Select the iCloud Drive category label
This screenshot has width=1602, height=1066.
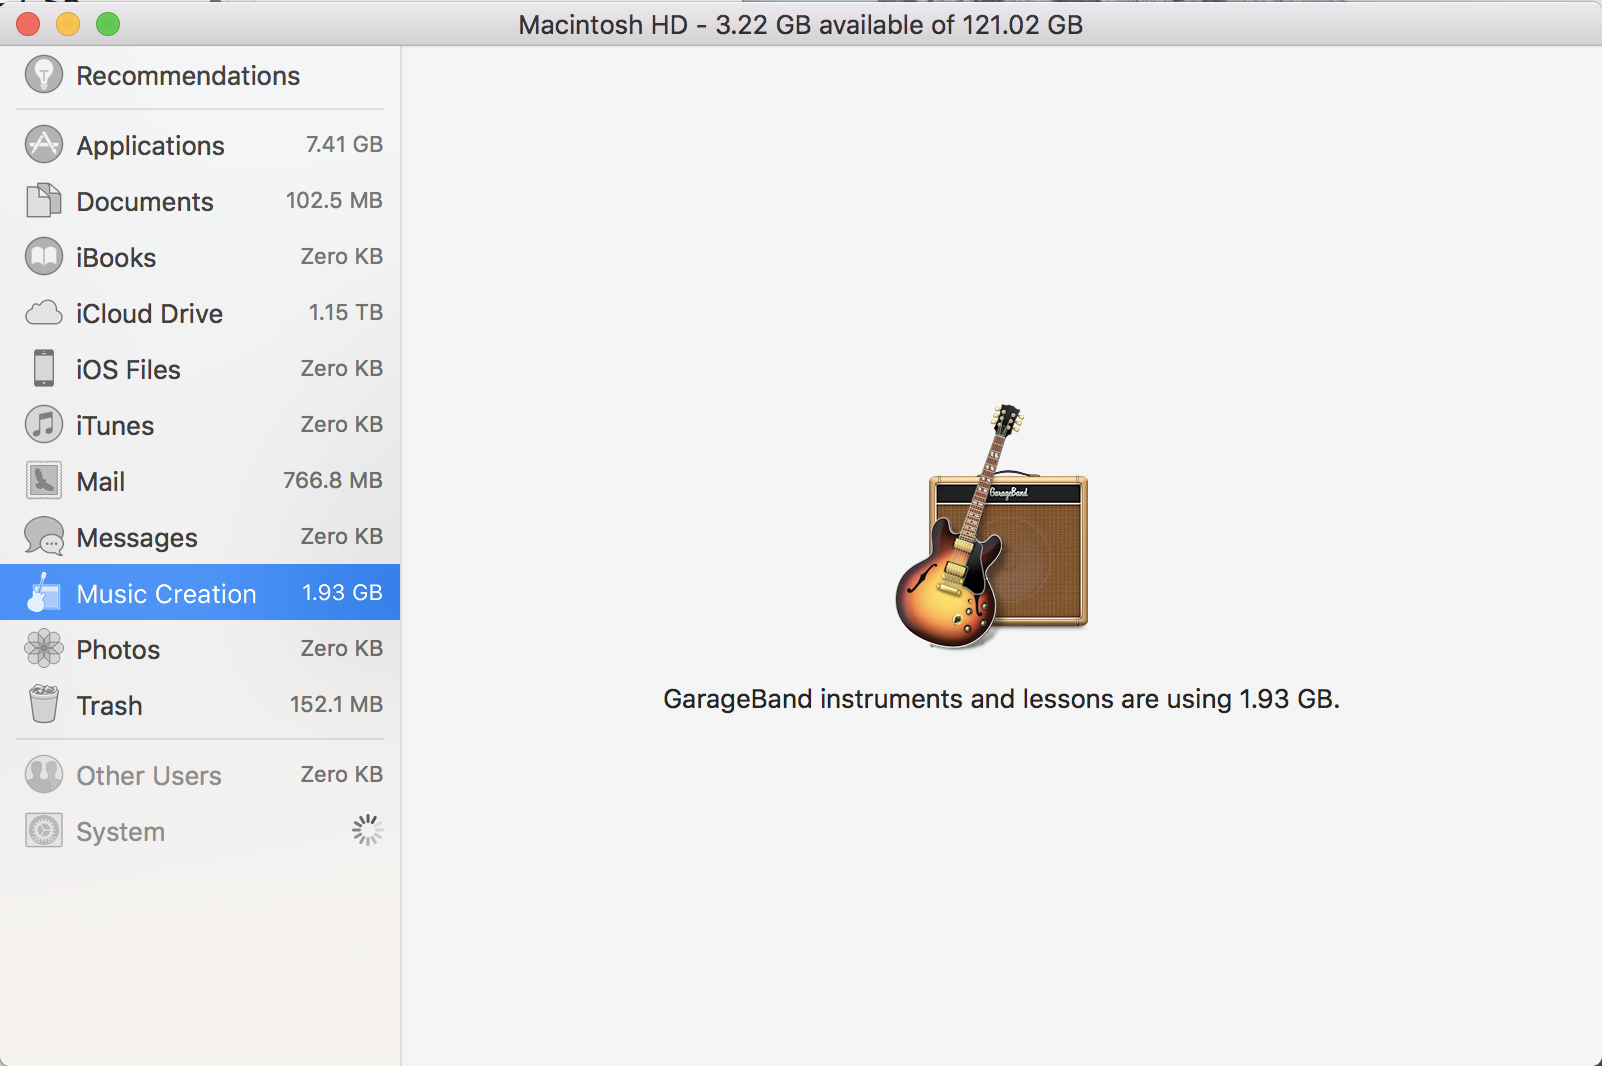click(x=149, y=314)
